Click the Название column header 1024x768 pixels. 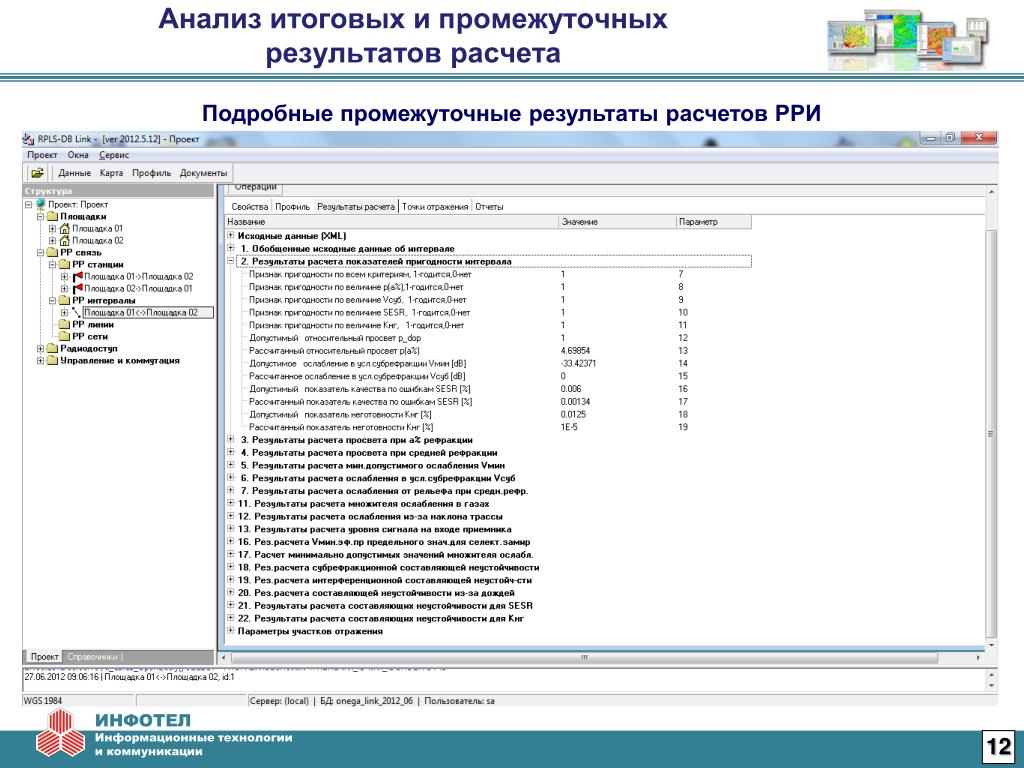tap(392, 222)
